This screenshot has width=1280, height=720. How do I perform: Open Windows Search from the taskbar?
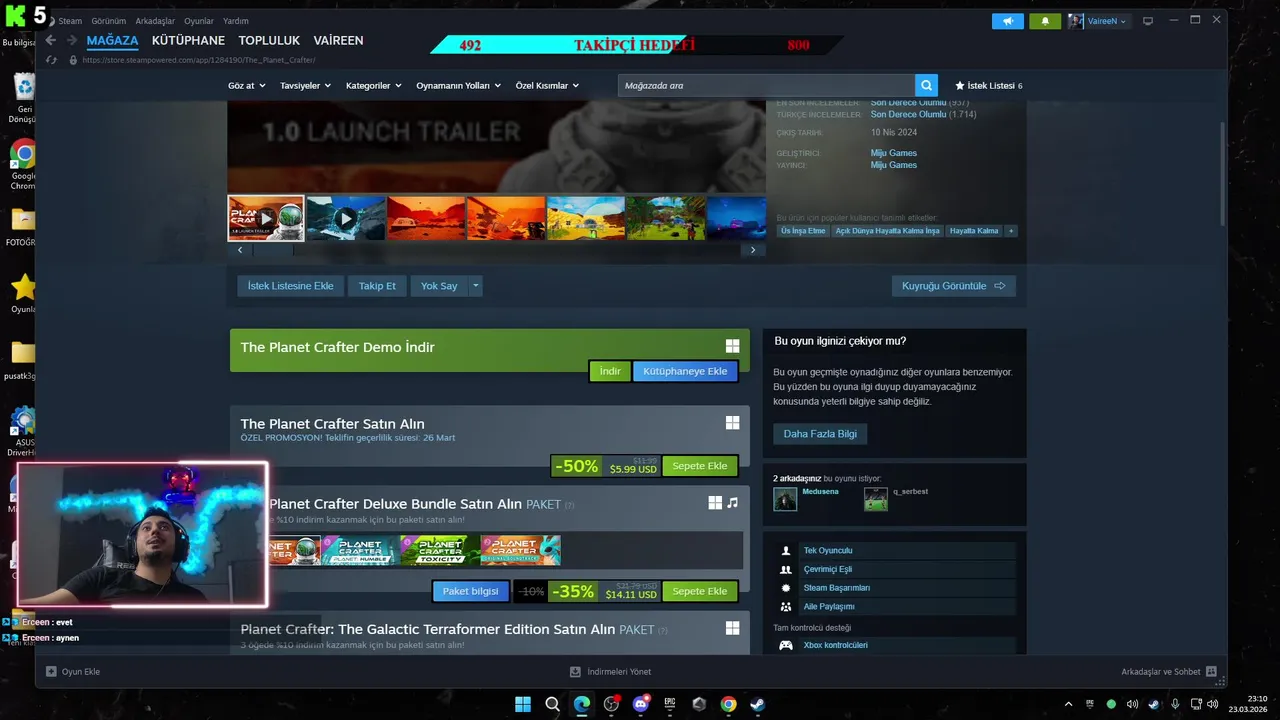tap(552, 704)
